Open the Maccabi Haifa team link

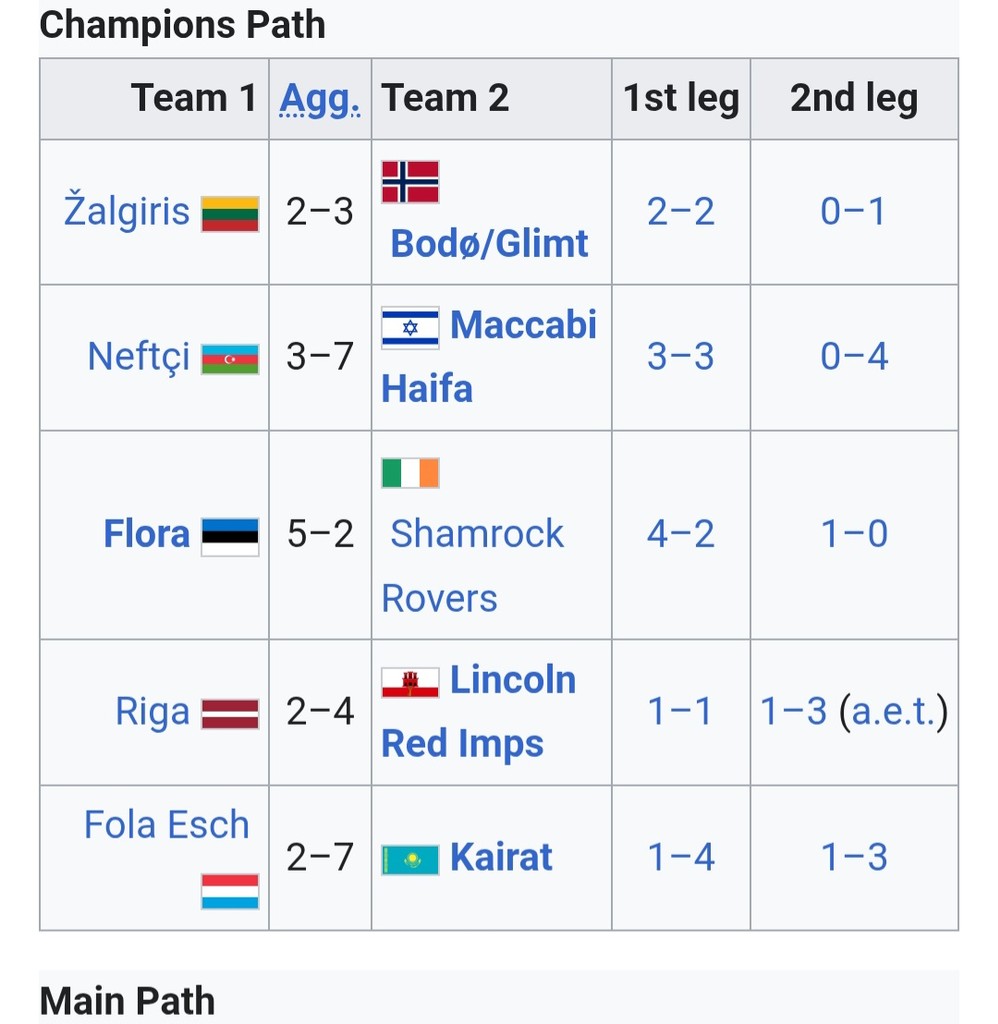pyautogui.click(x=489, y=357)
